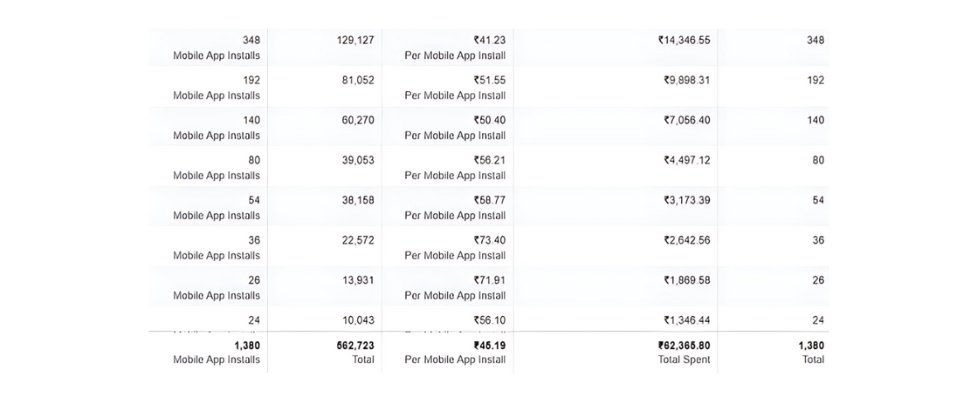
Task: Select the ₹41.23 per mobile app install cell
Action: [489, 40]
